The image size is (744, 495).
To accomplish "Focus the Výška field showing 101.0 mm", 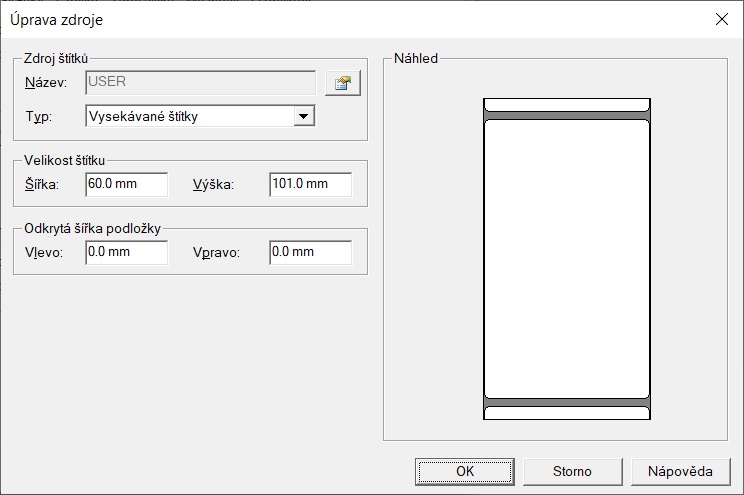I will coord(310,185).
